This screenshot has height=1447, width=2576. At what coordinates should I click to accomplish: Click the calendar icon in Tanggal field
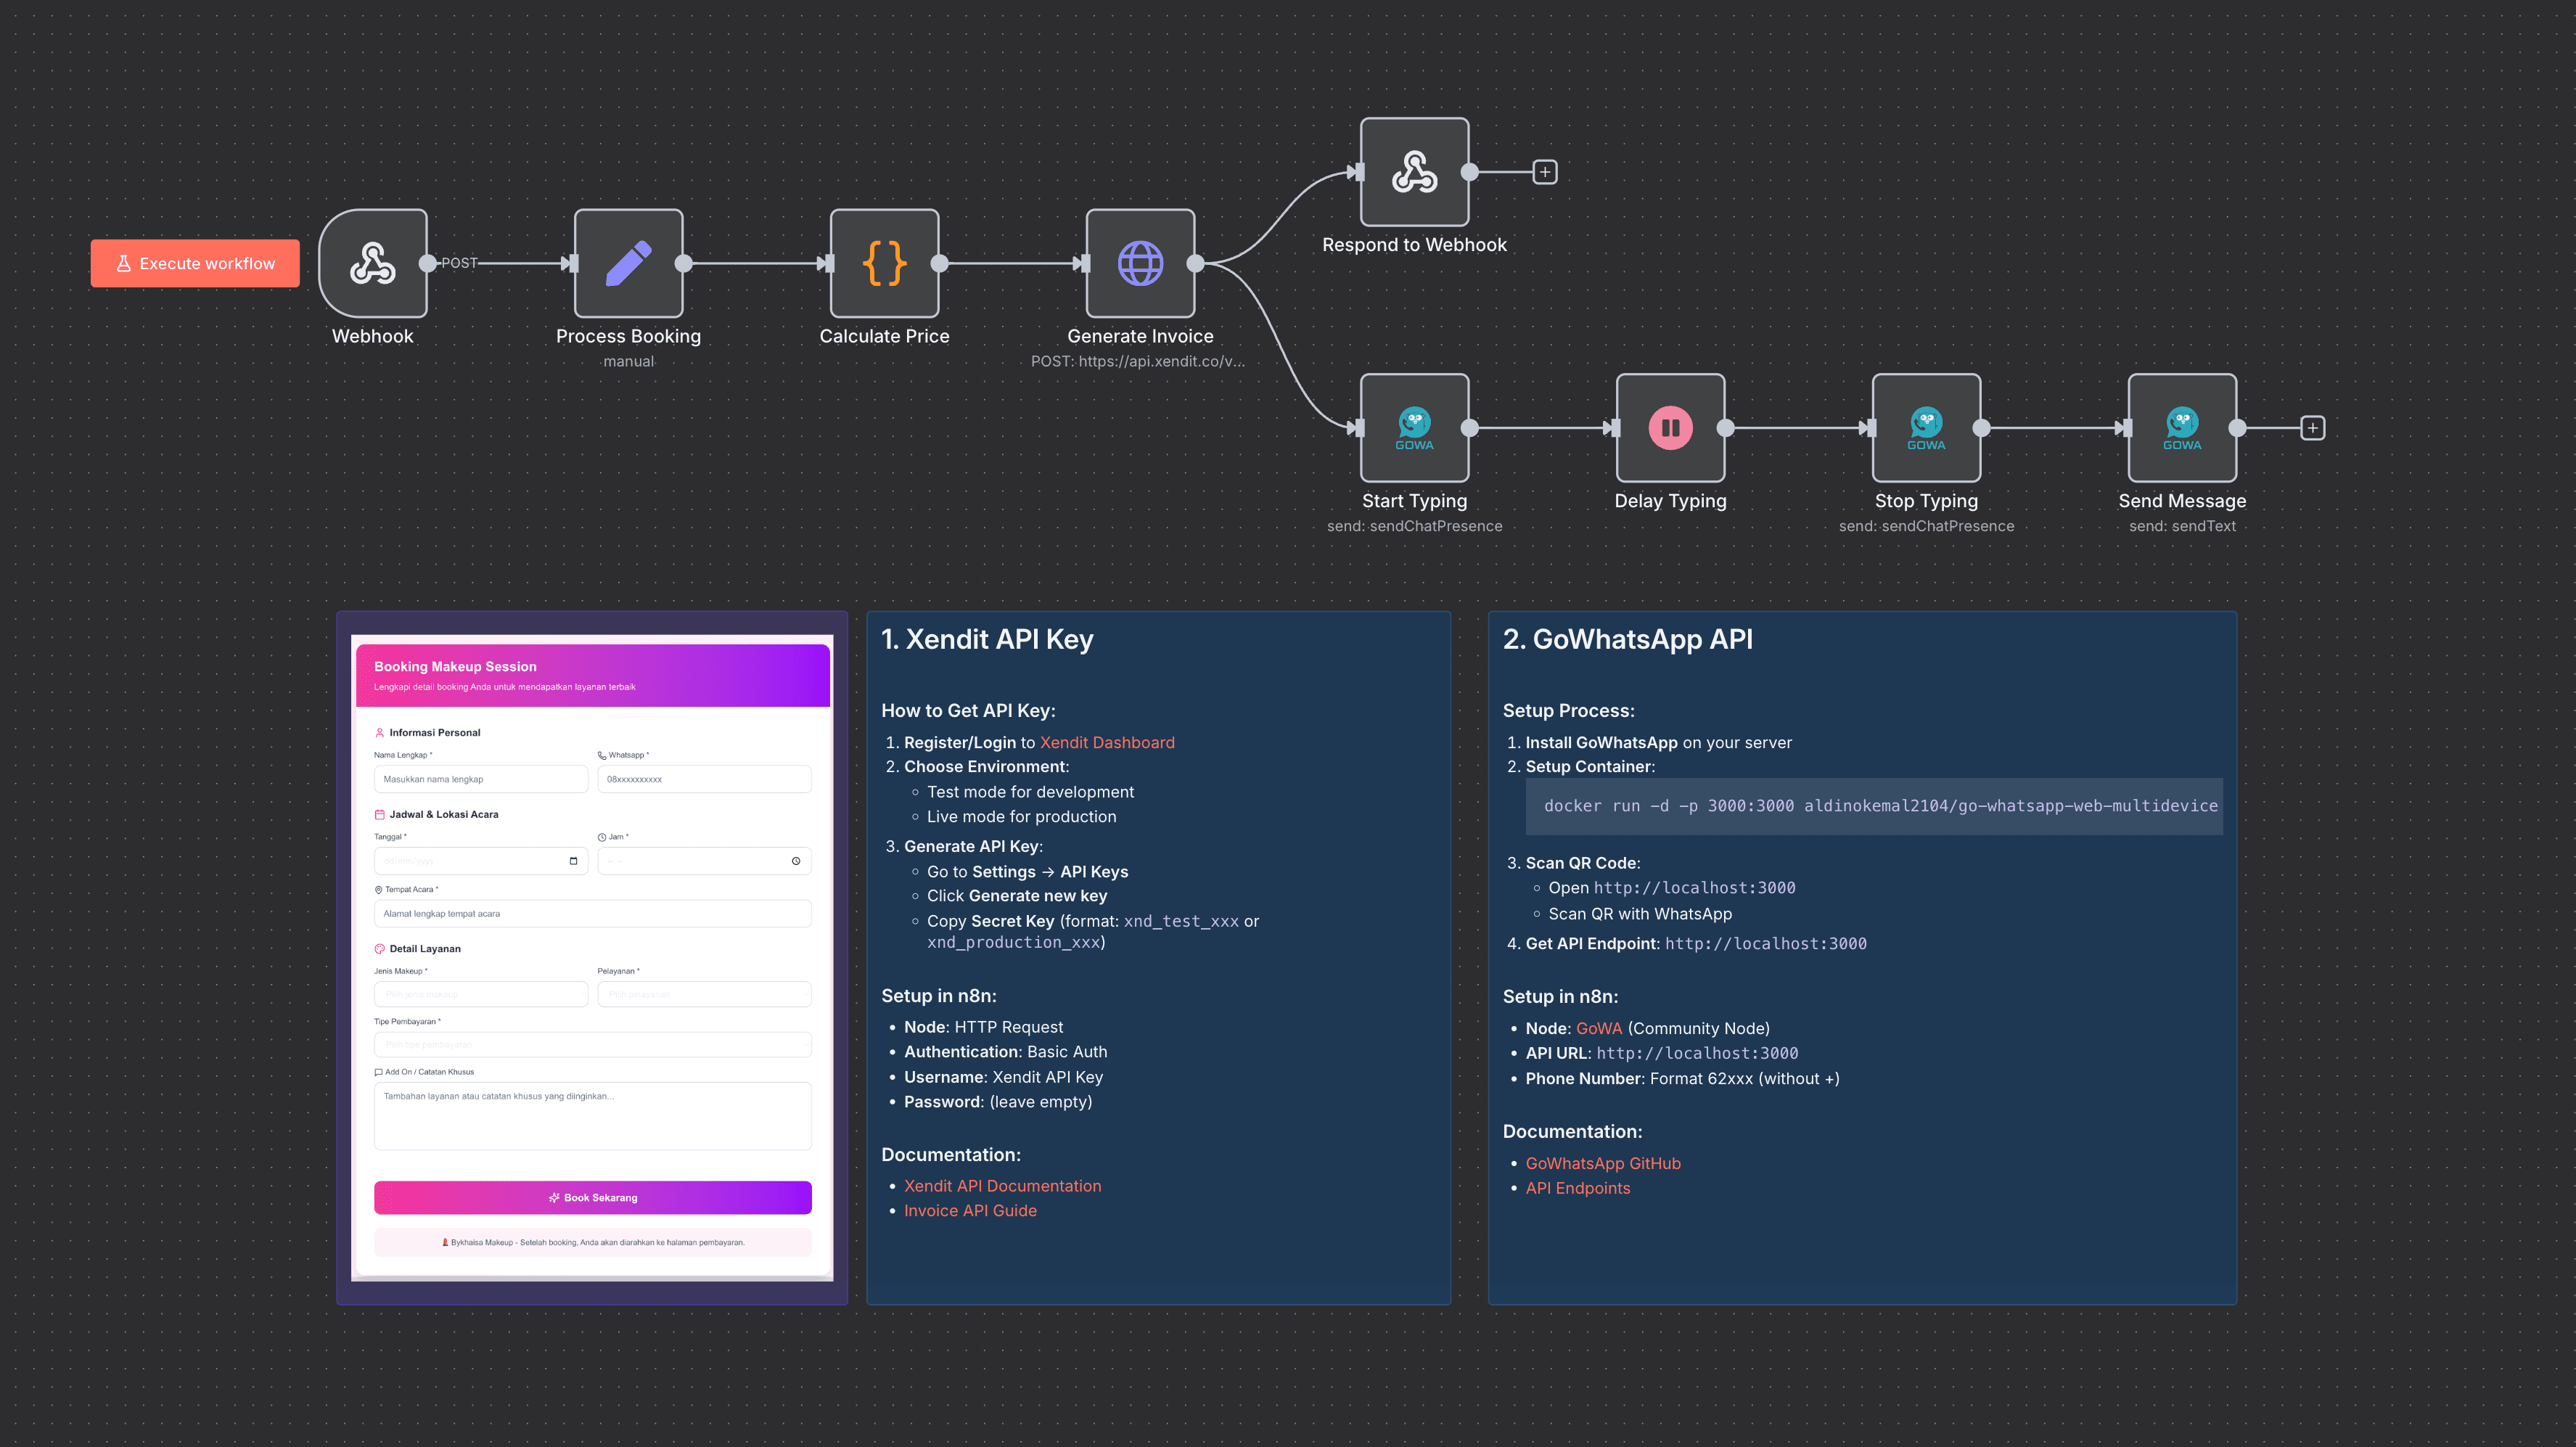click(573, 861)
